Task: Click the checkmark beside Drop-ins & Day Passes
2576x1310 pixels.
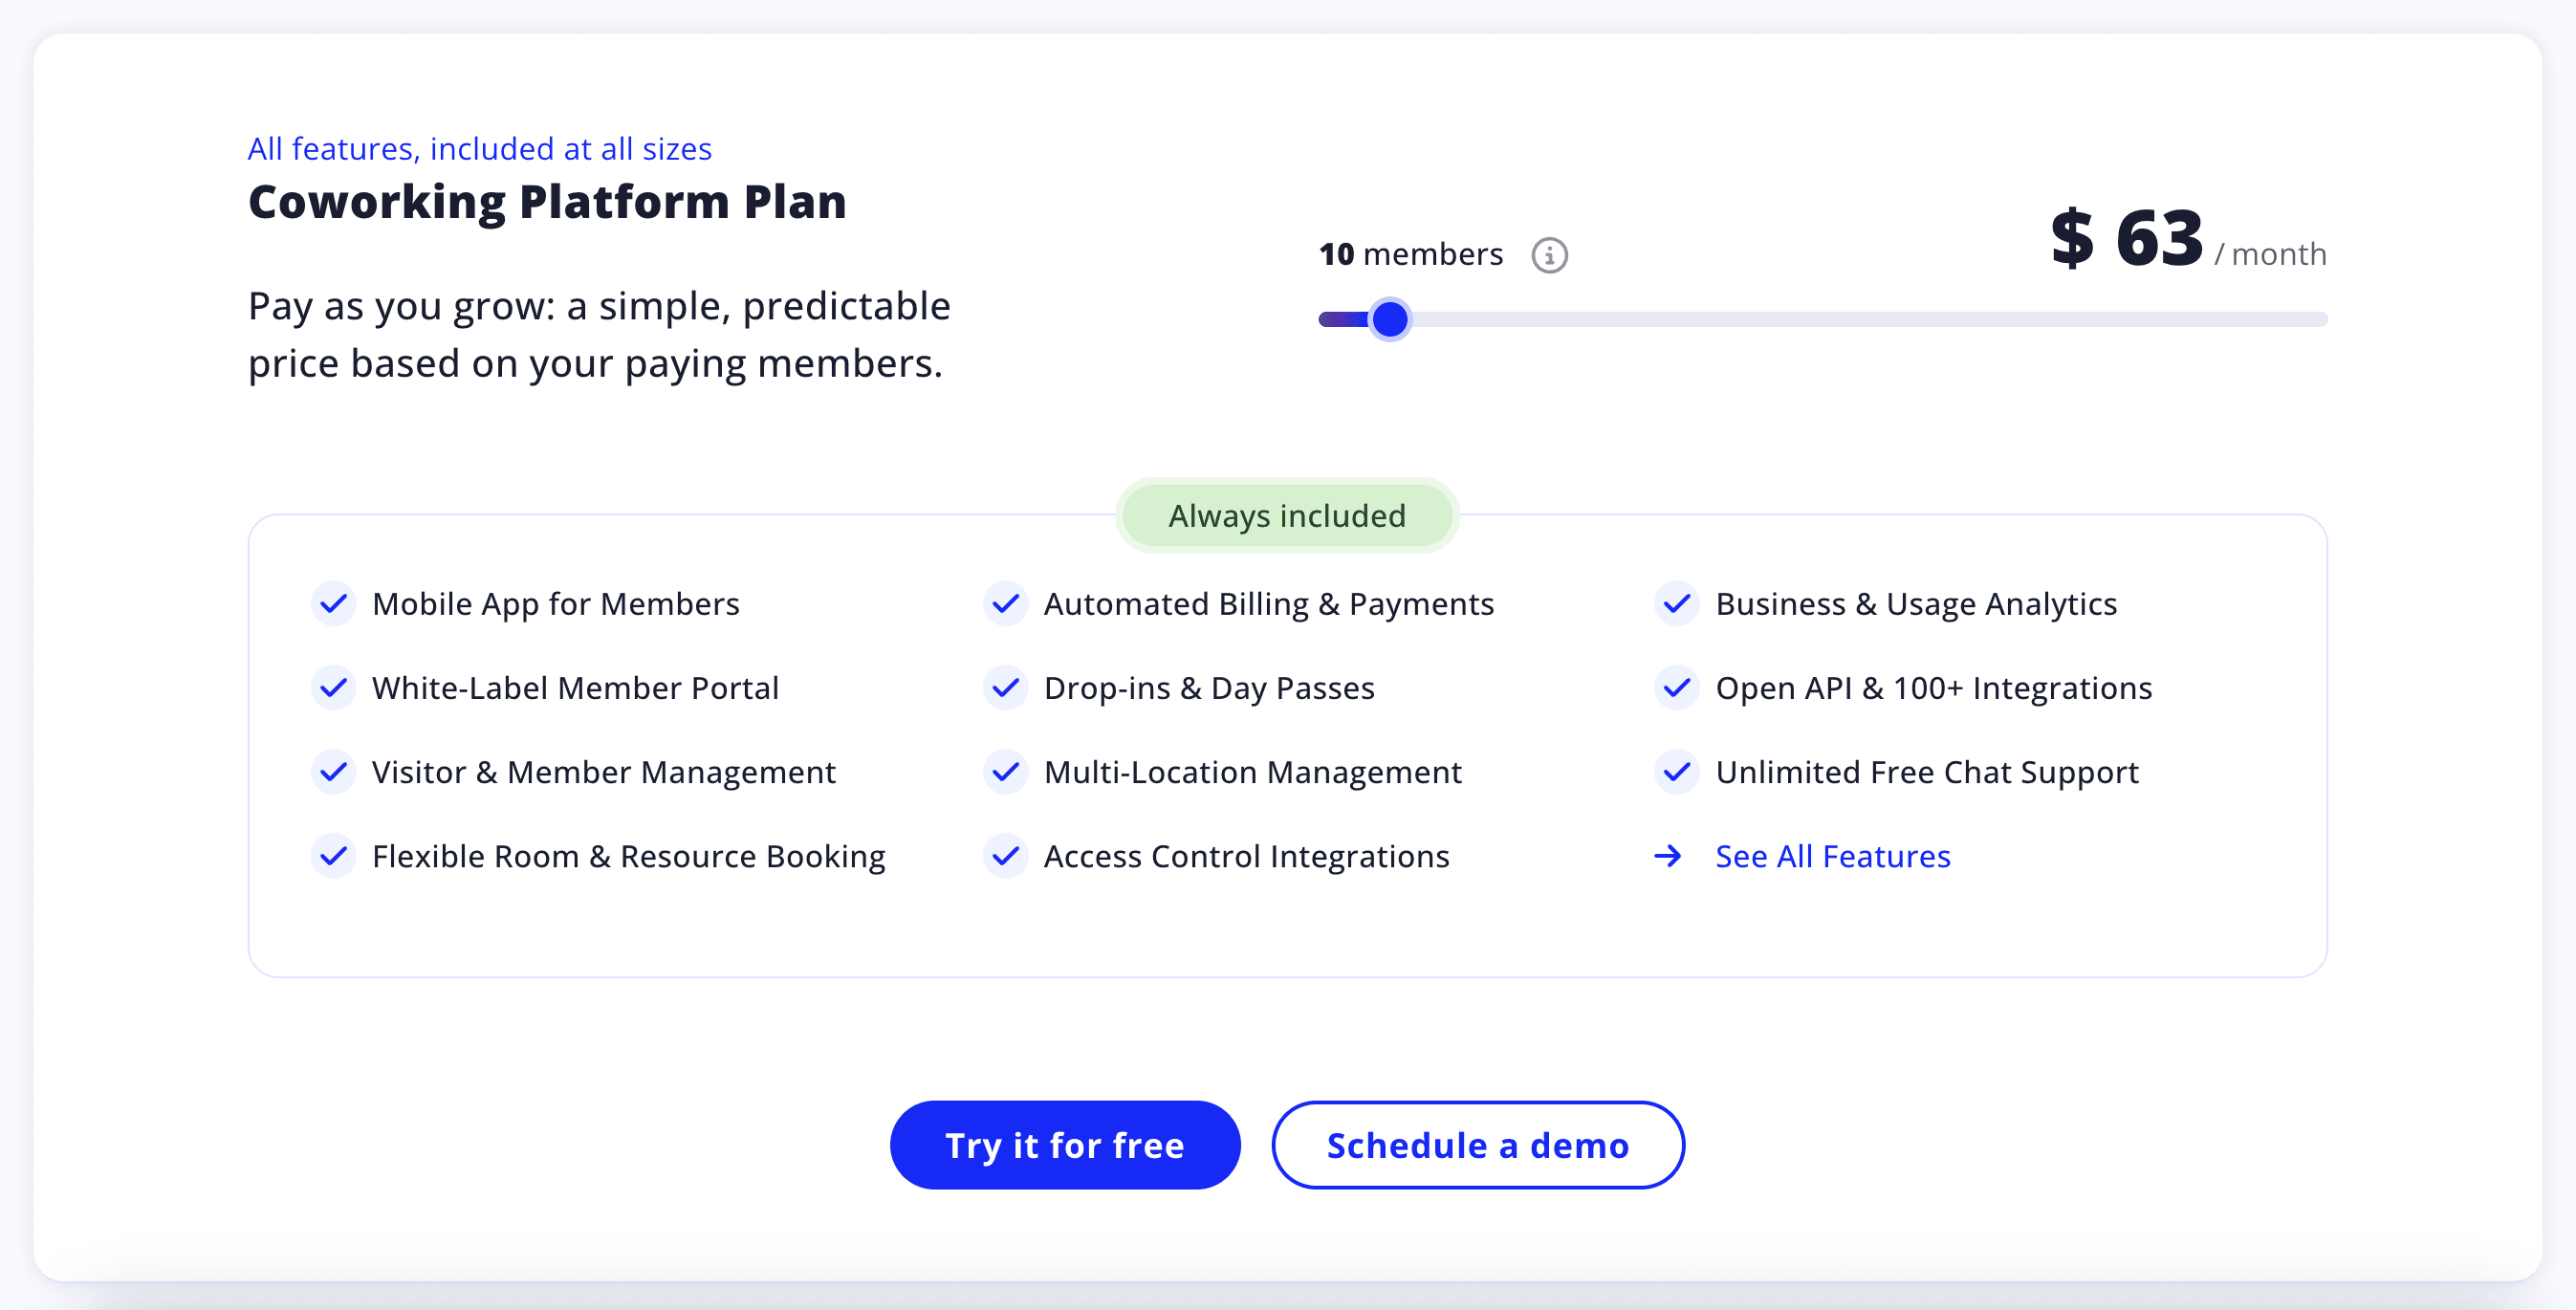Action: pyautogui.click(x=1005, y=687)
